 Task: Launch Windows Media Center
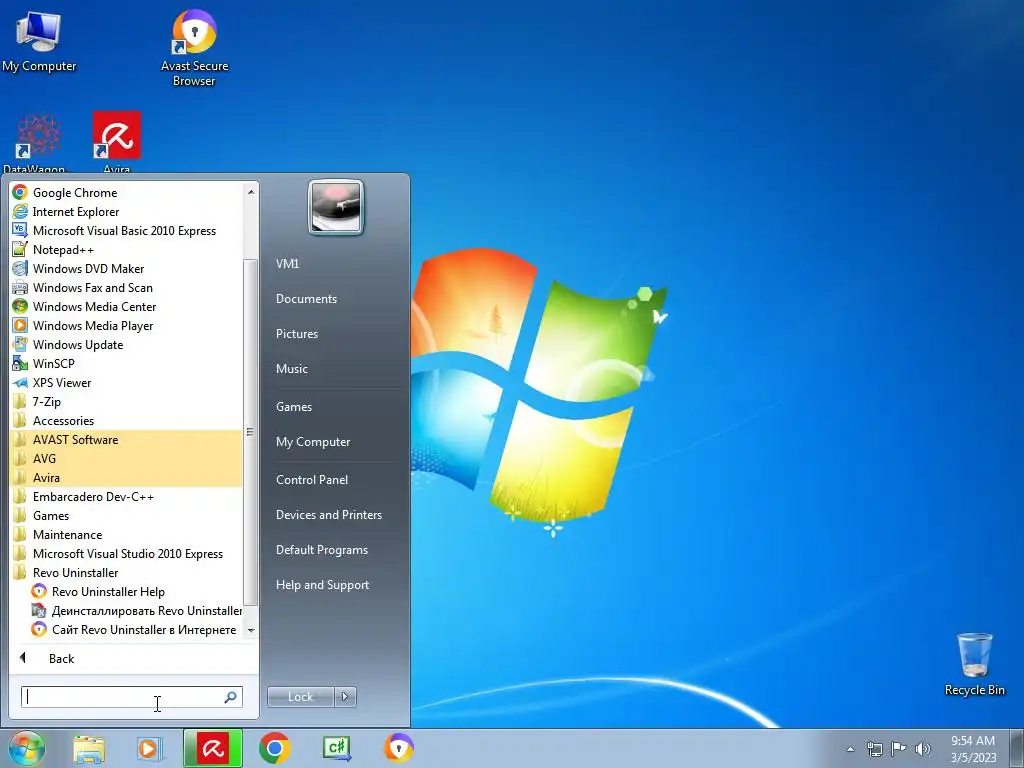127,306
